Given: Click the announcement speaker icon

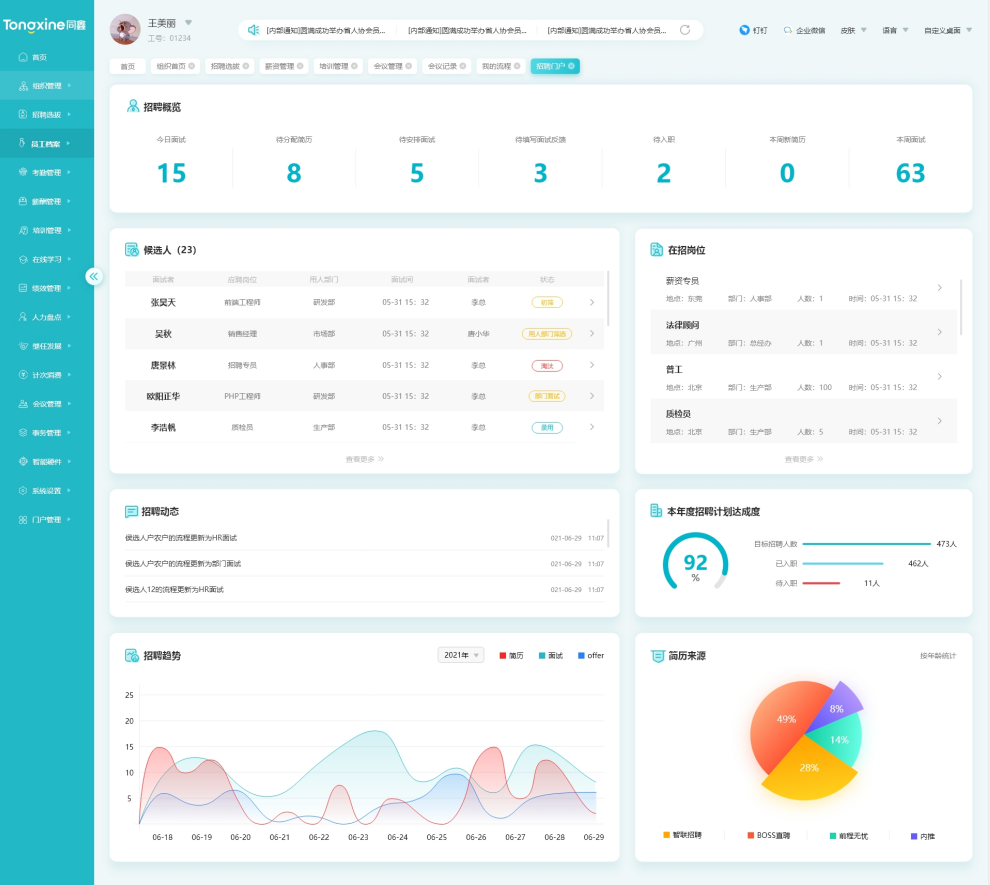Looking at the screenshot, I should click(x=254, y=30).
